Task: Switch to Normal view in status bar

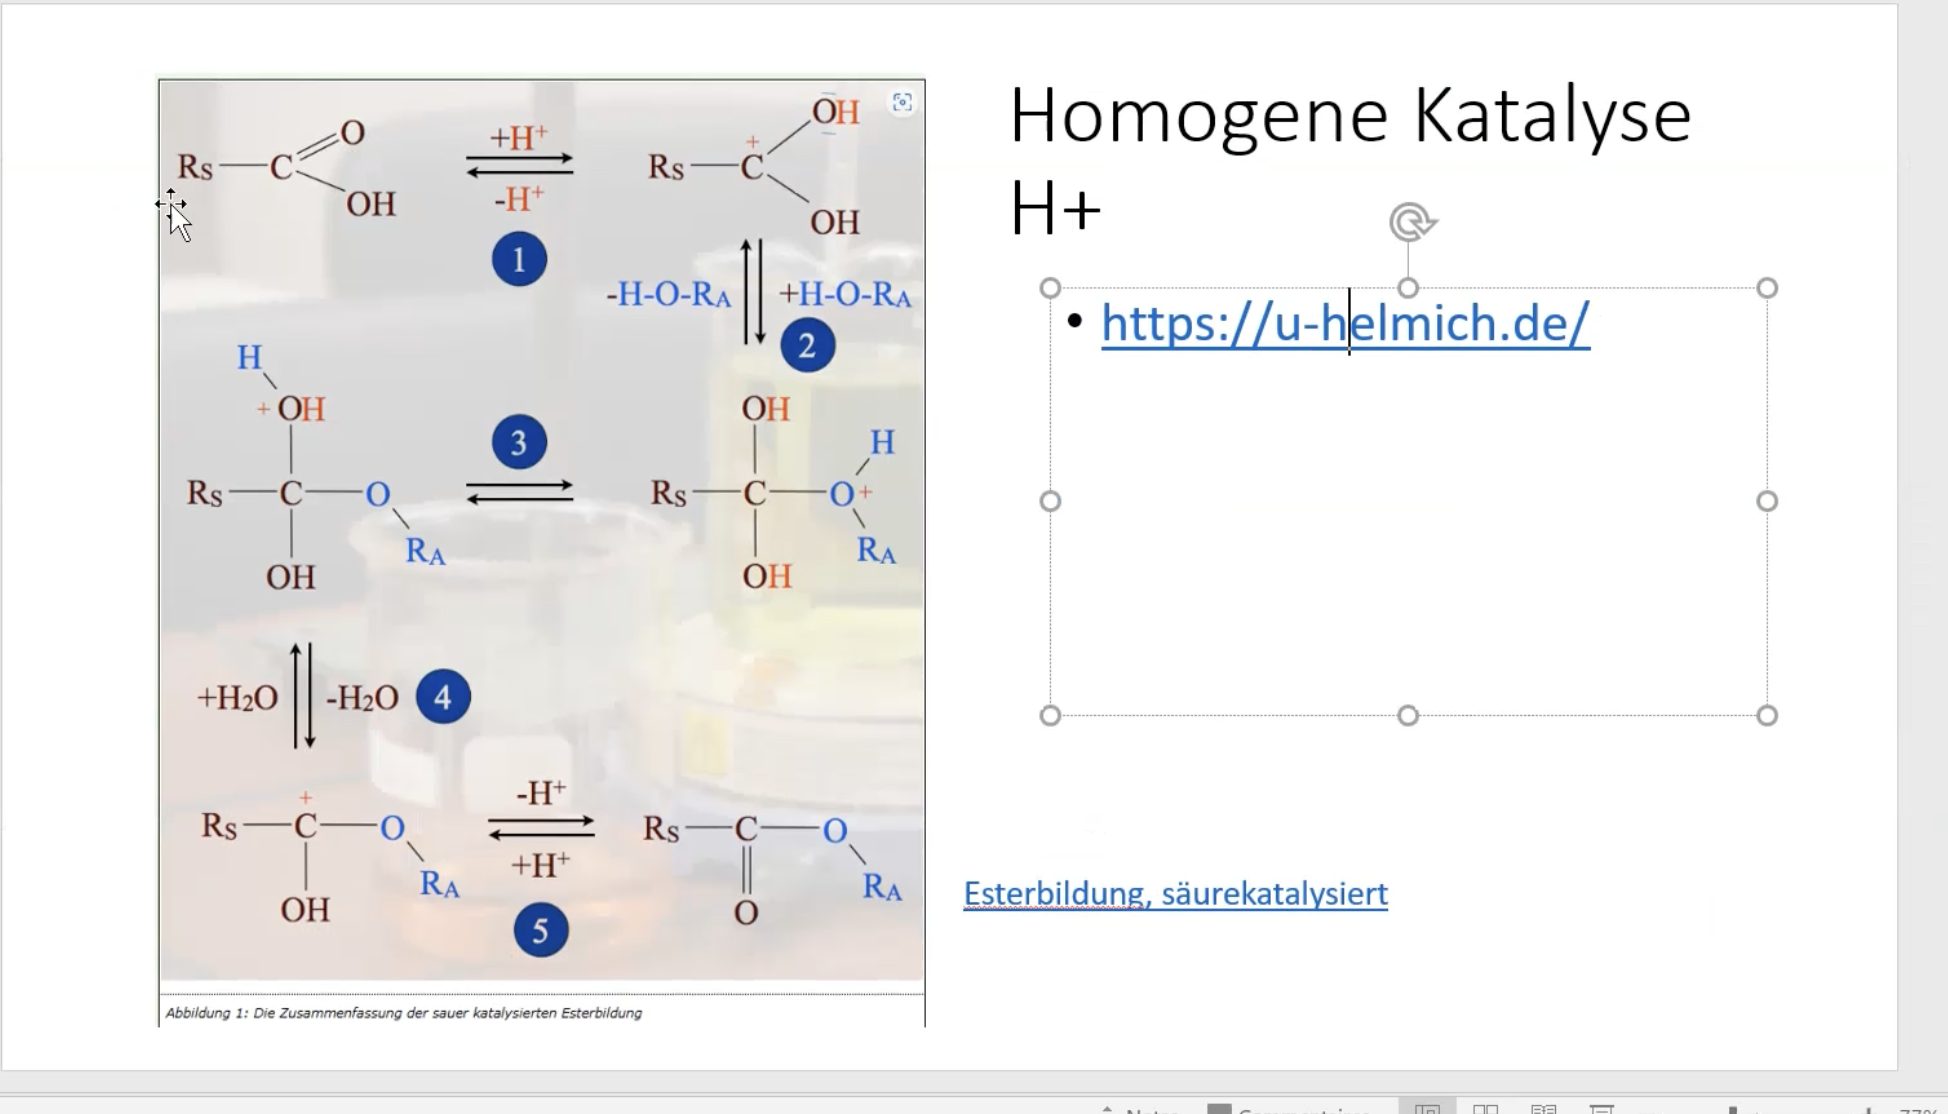Action: pyautogui.click(x=1427, y=1109)
